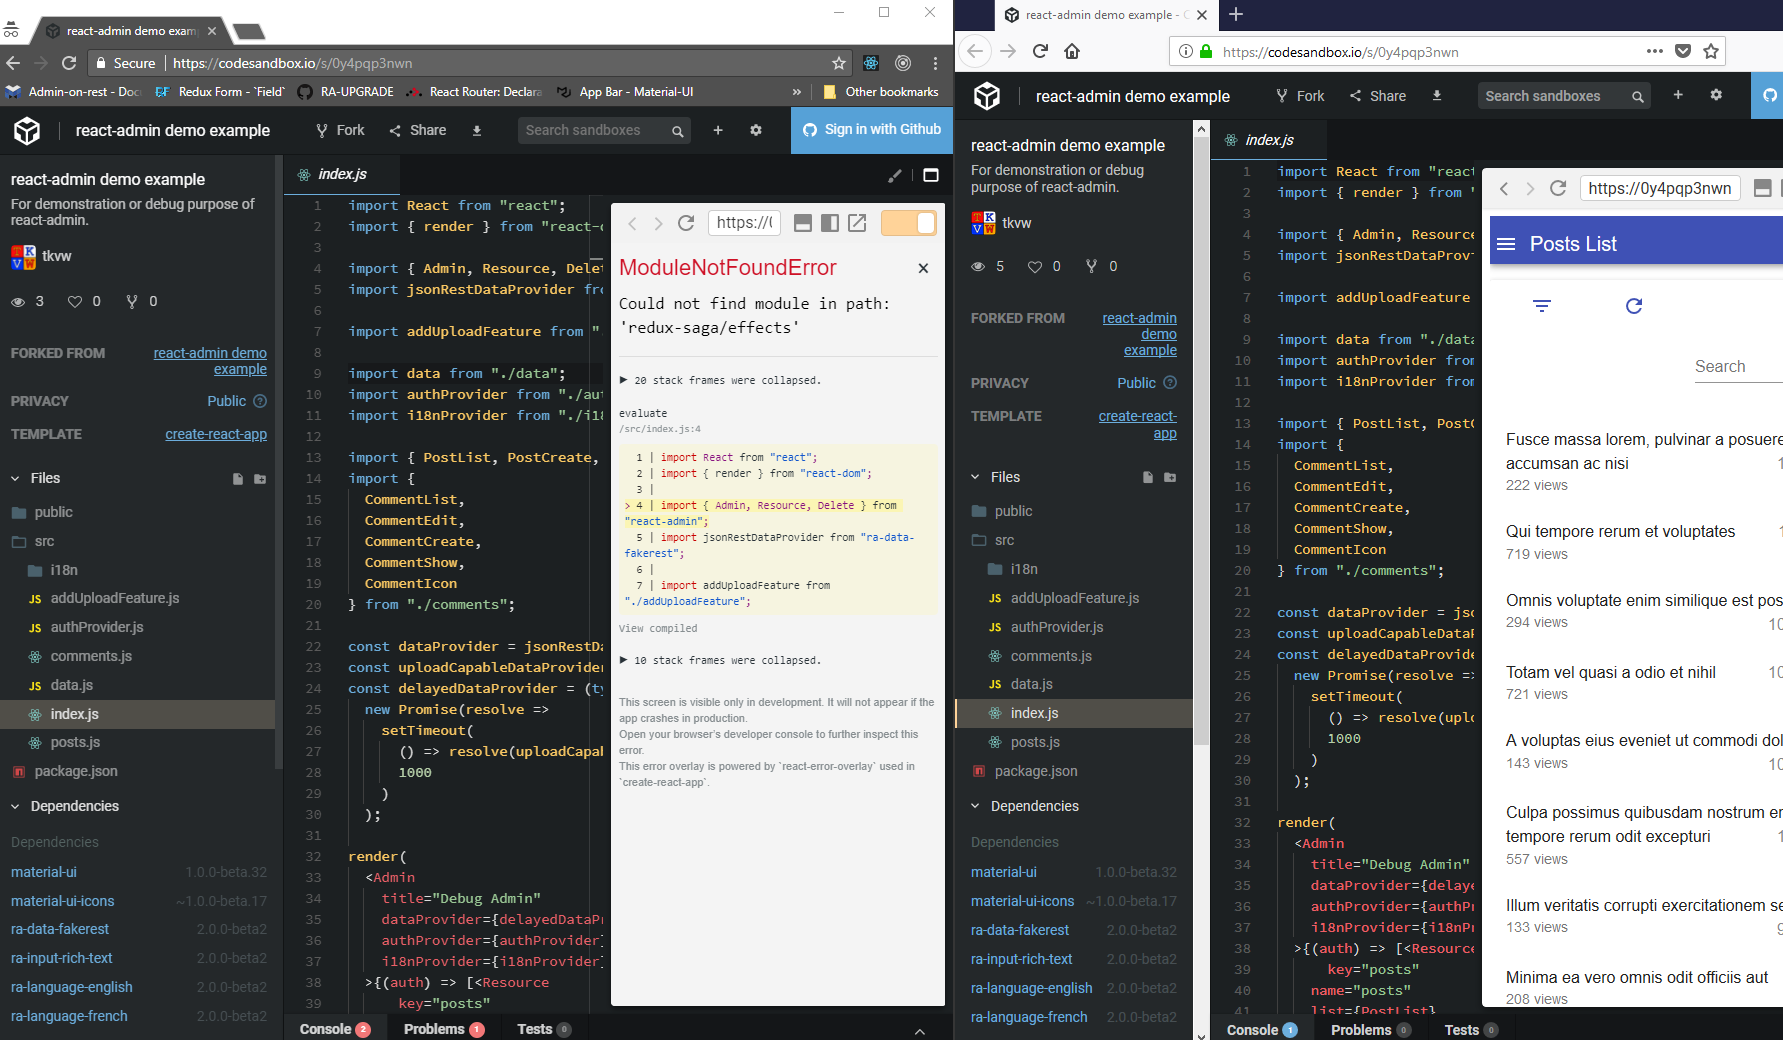
Task: Click the new folder icon in Files panel
Action: 260,478
